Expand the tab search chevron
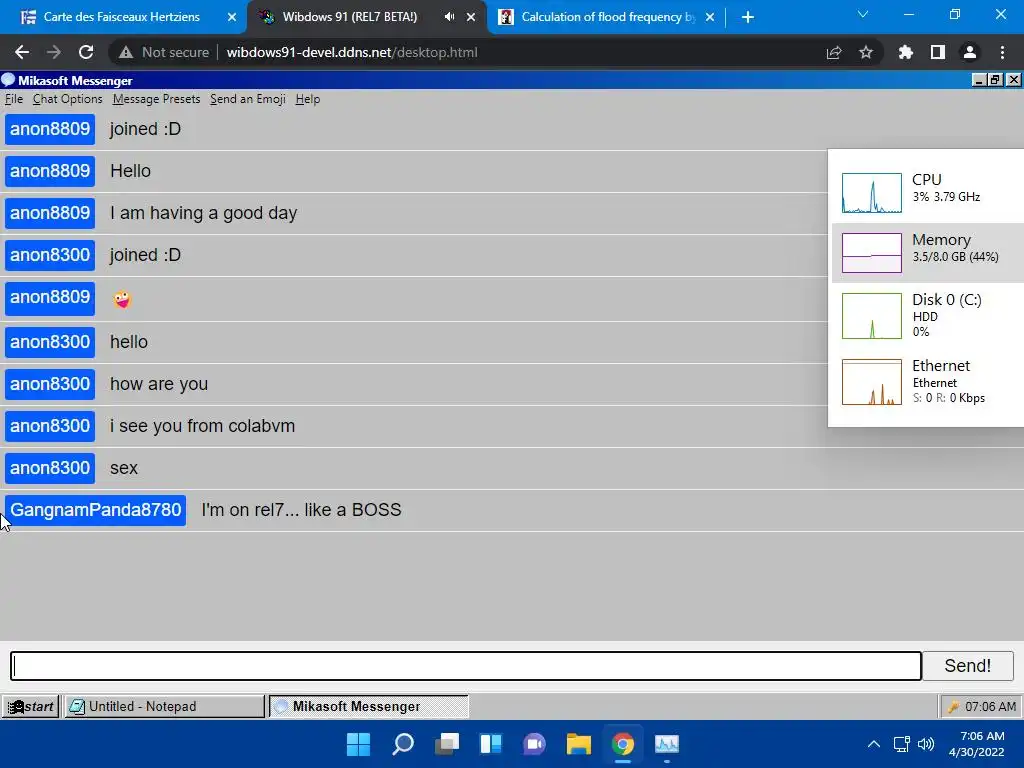 [863, 14]
